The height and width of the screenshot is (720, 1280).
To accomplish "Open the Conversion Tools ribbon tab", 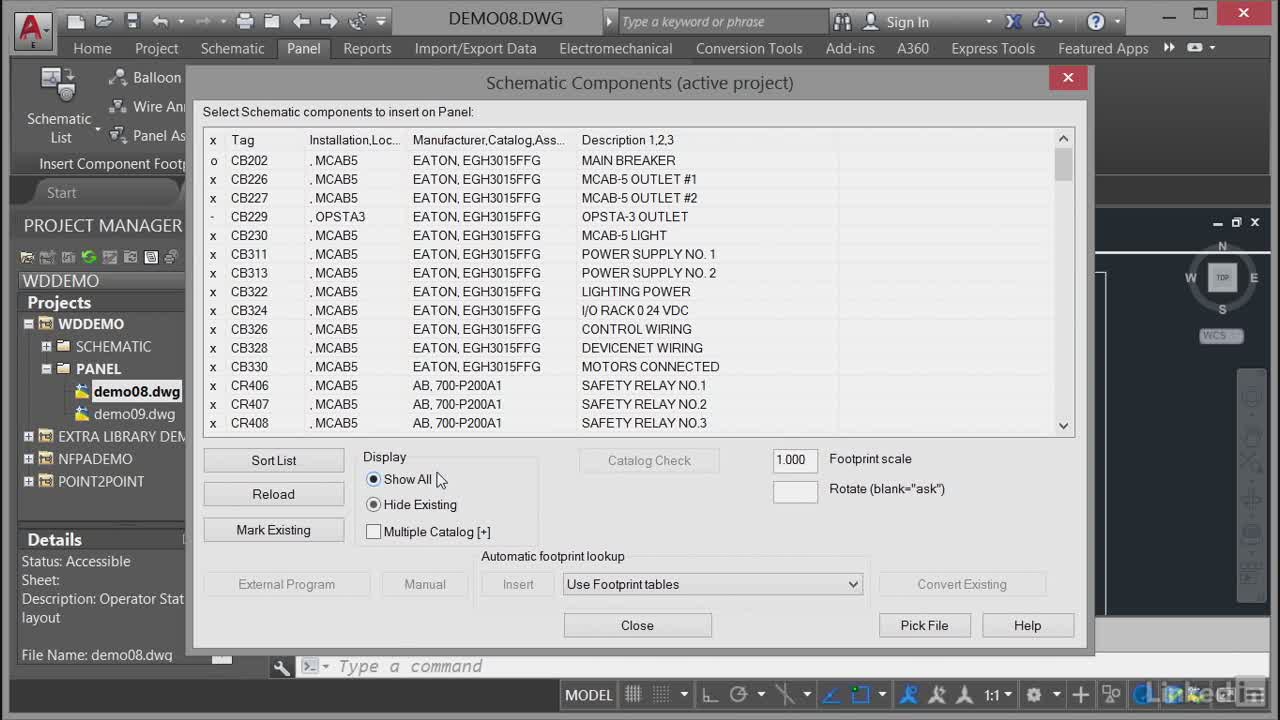I will point(749,48).
